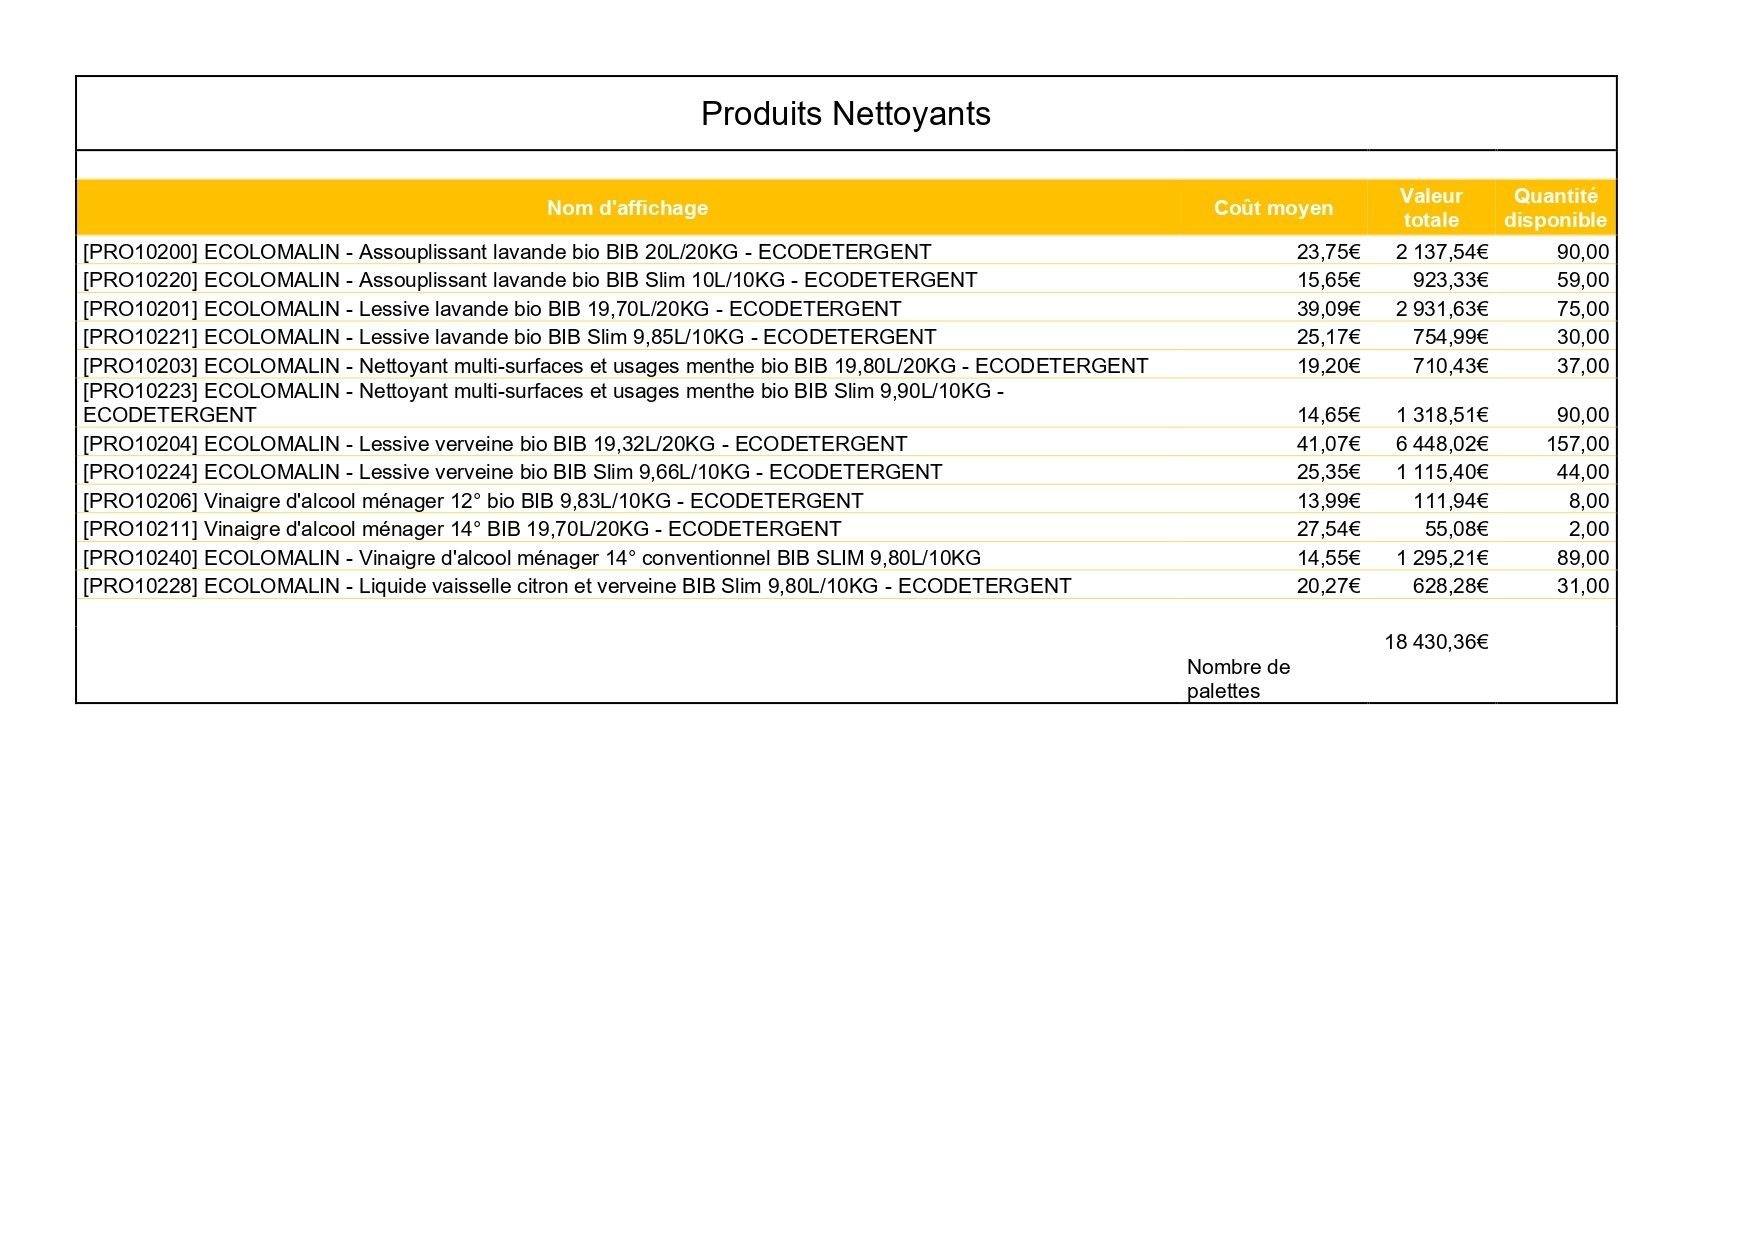The image size is (1755, 1241).
Task: Click the PRO10223 Nettoyant Slim product name
Action: [x=543, y=403]
